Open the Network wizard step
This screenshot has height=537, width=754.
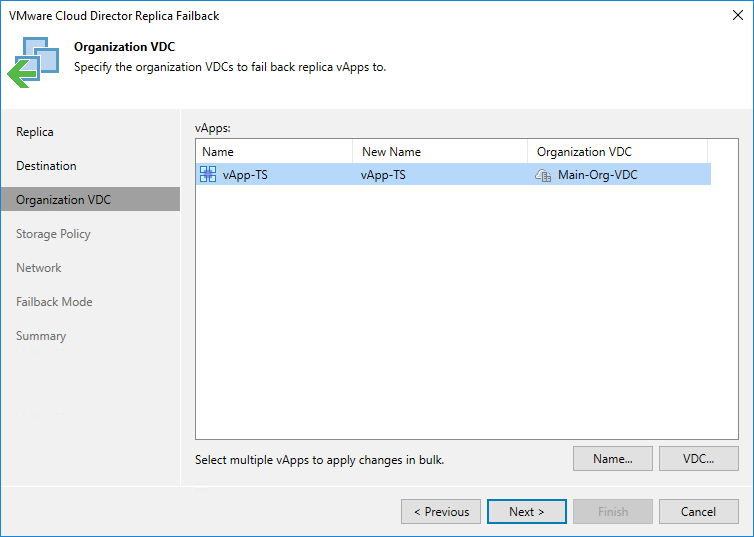pos(38,268)
